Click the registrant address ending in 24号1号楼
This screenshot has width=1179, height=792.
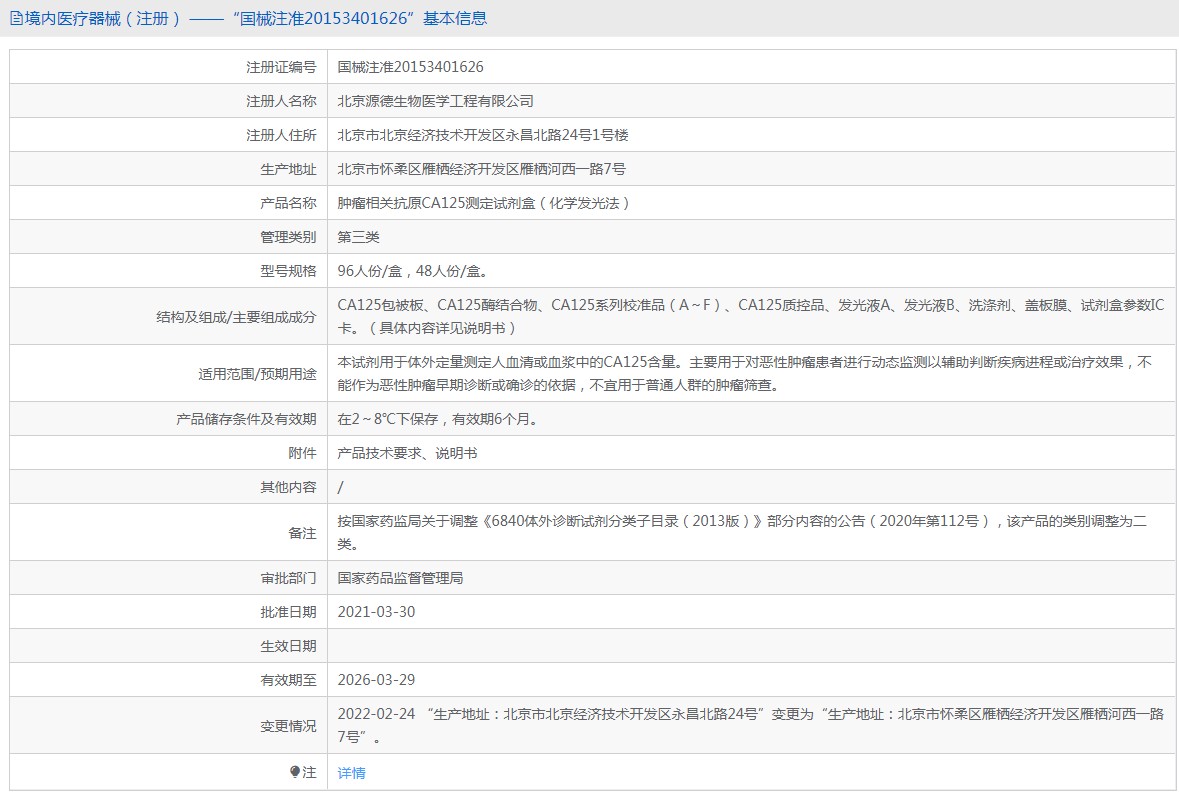(482, 135)
